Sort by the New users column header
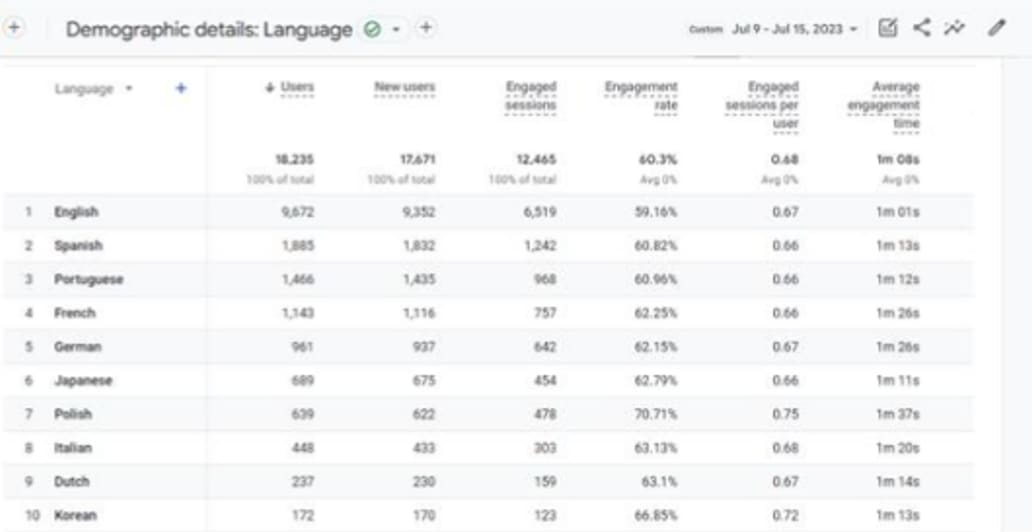Screen dimensions: 1032x532 click(405, 88)
